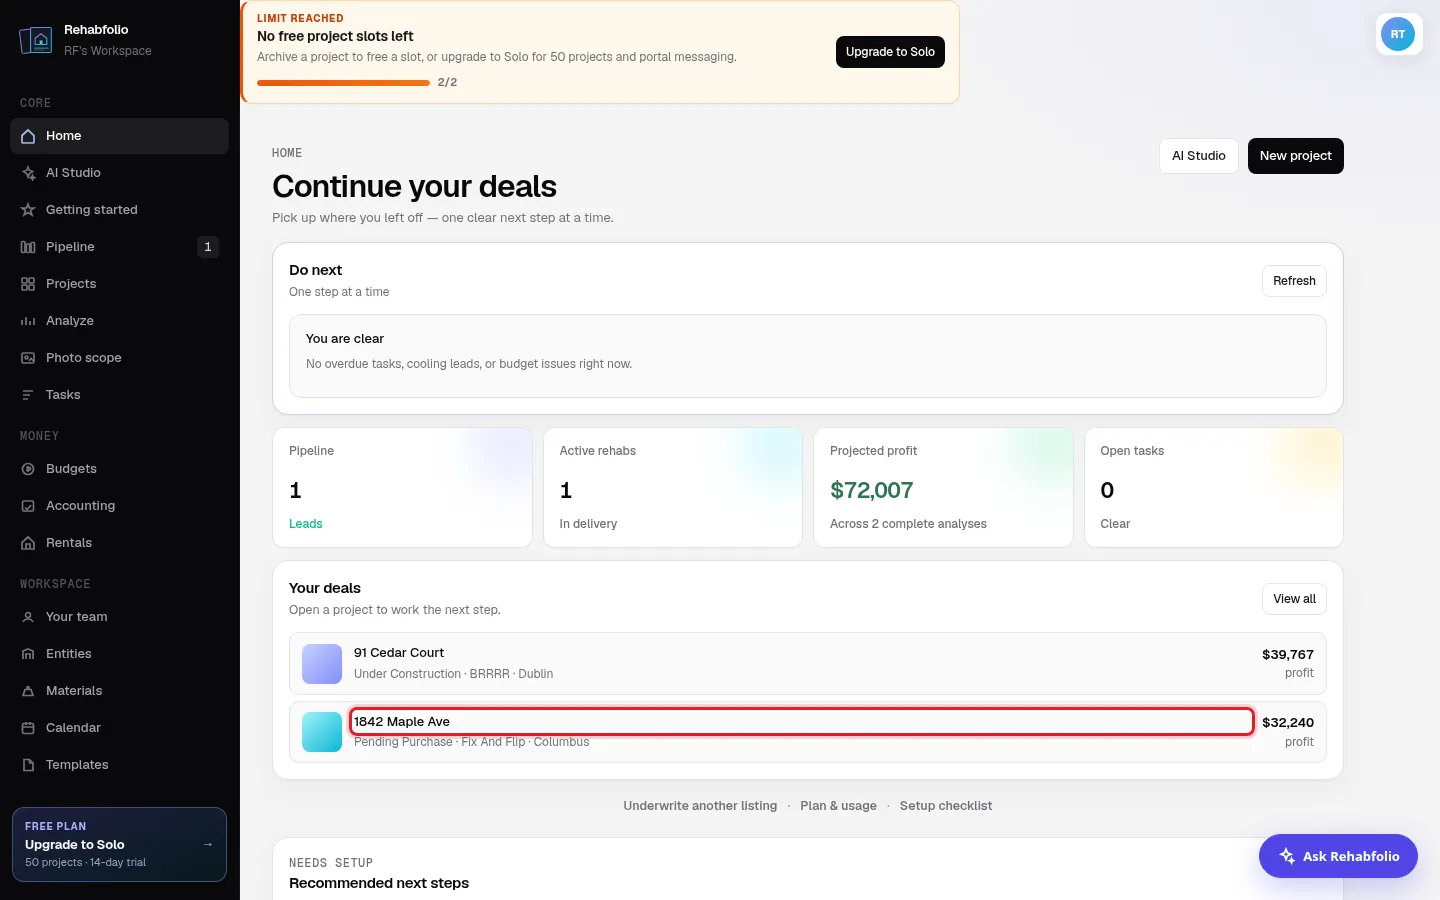Click the $32,240 profit figure
The image size is (1440, 900).
(x=1288, y=723)
